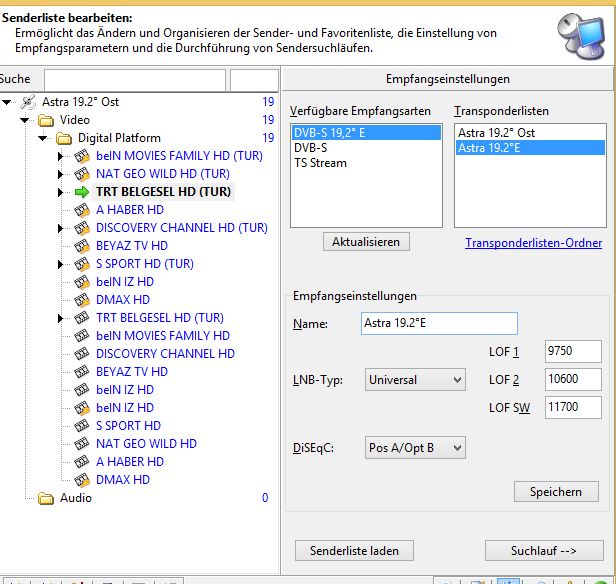Click into the LOF 1 input field
616x584 pixels.
tap(573, 351)
